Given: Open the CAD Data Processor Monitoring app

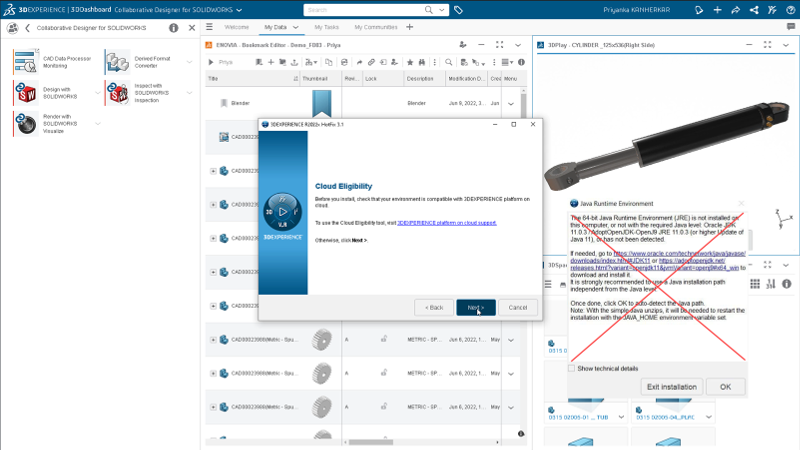Looking at the screenshot, I should coord(26,62).
